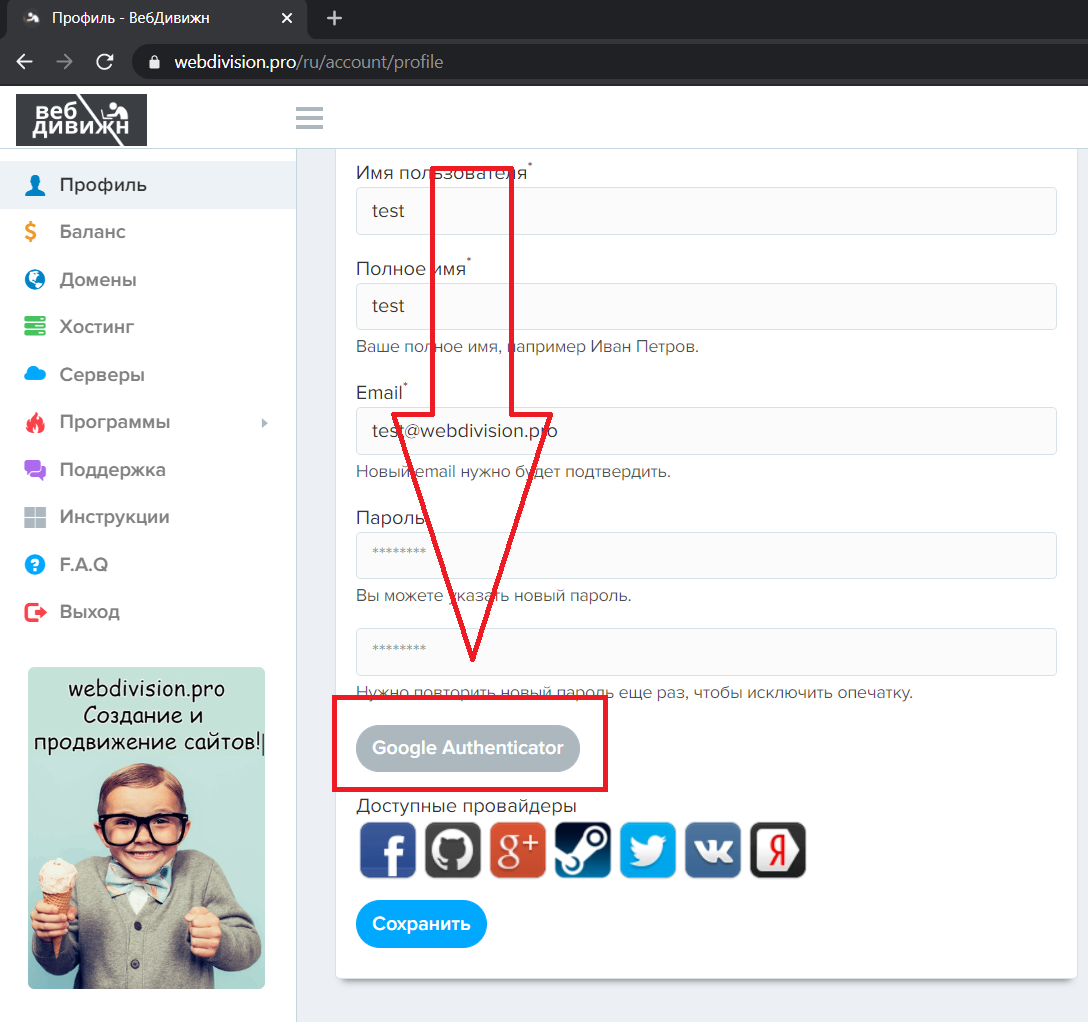Click Выход to log out
The image size is (1088, 1022).
(x=89, y=612)
